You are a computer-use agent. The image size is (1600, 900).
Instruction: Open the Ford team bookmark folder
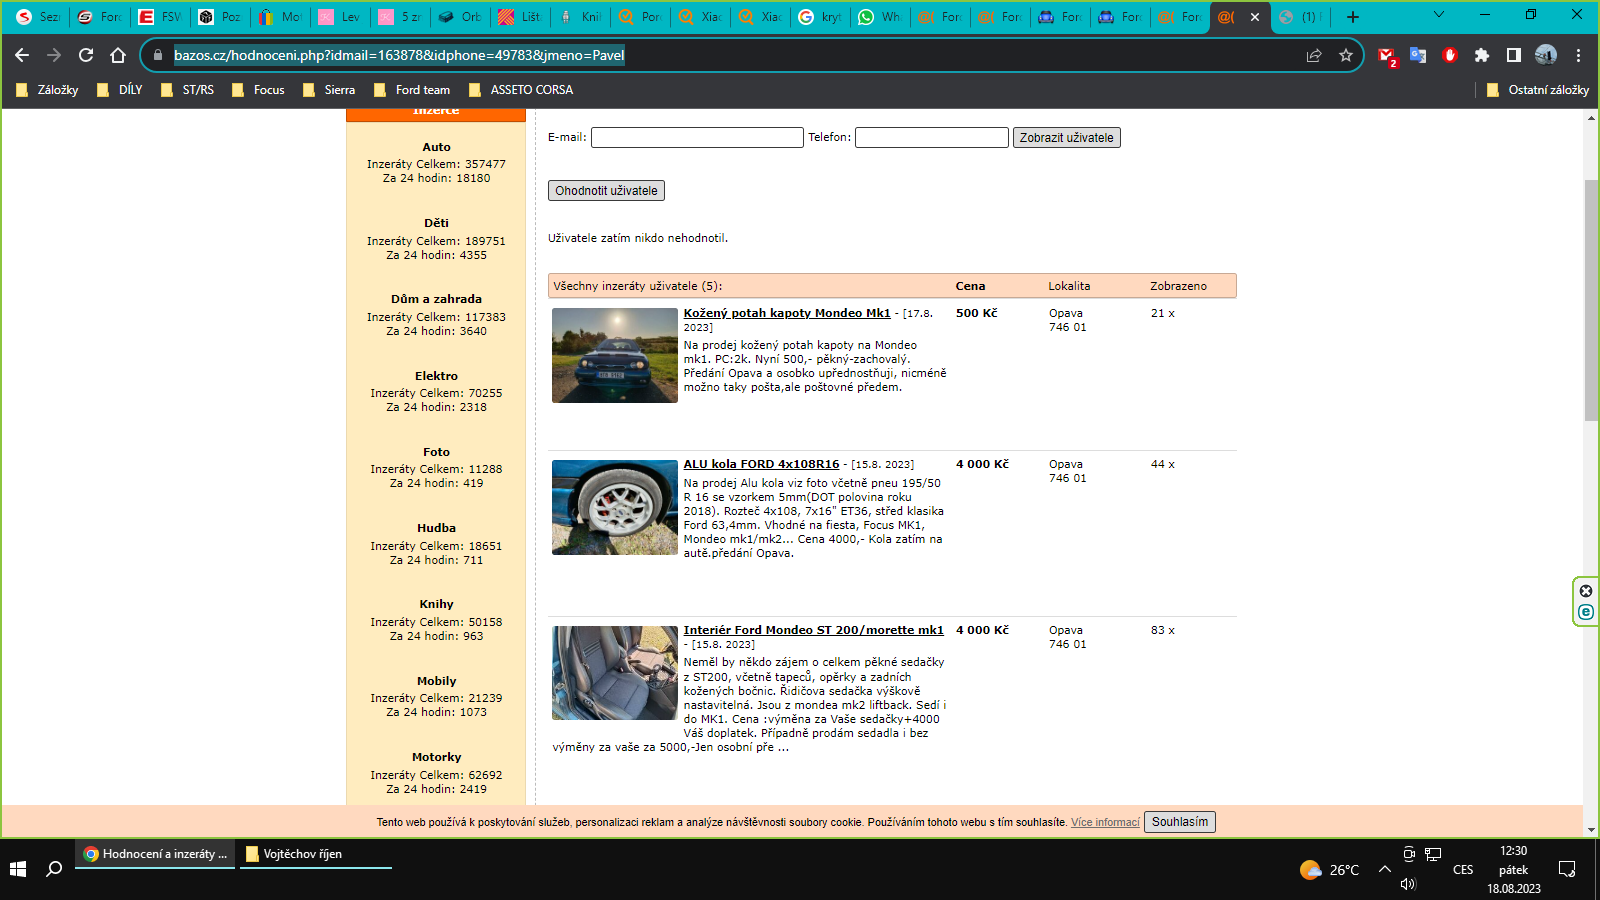[x=412, y=90]
